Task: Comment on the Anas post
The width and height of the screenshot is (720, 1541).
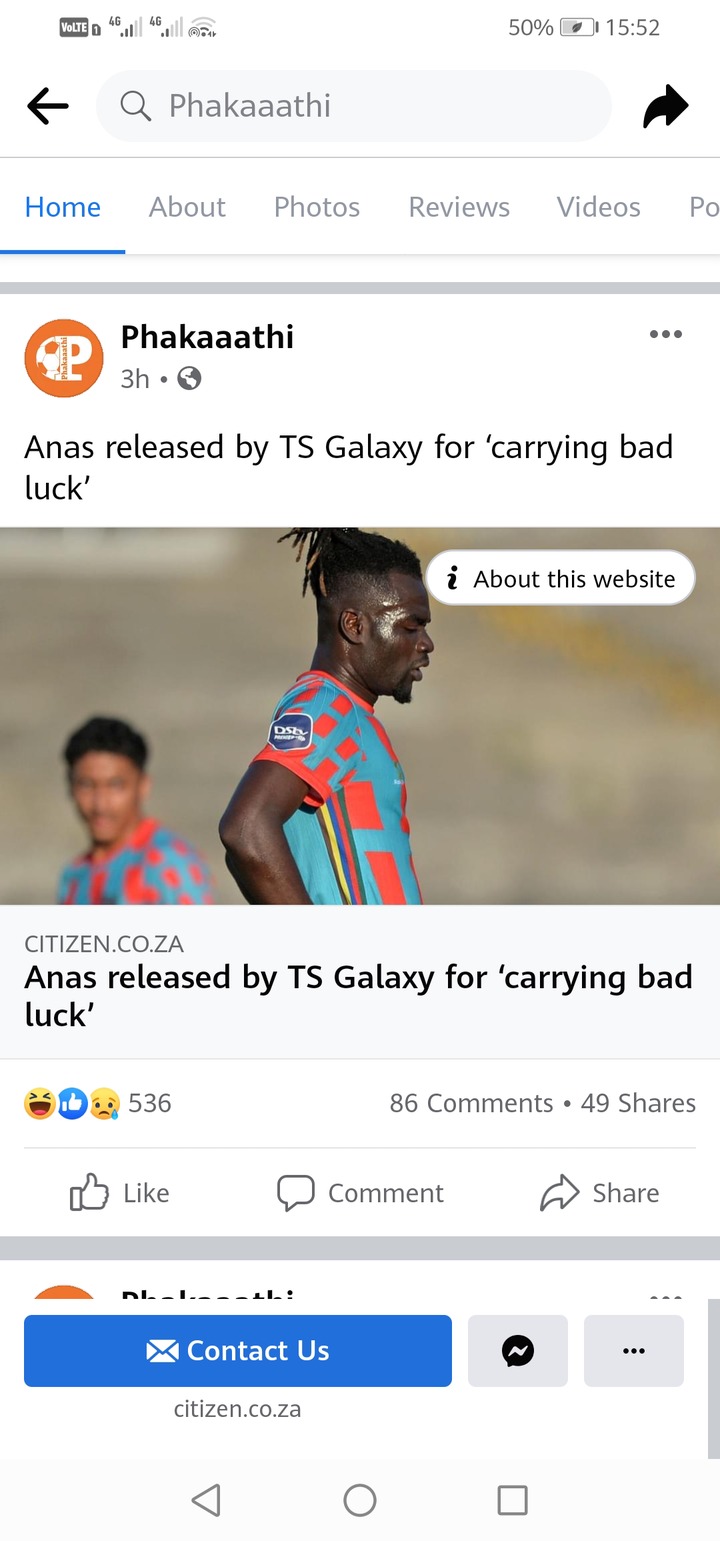Action: pos(360,1192)
